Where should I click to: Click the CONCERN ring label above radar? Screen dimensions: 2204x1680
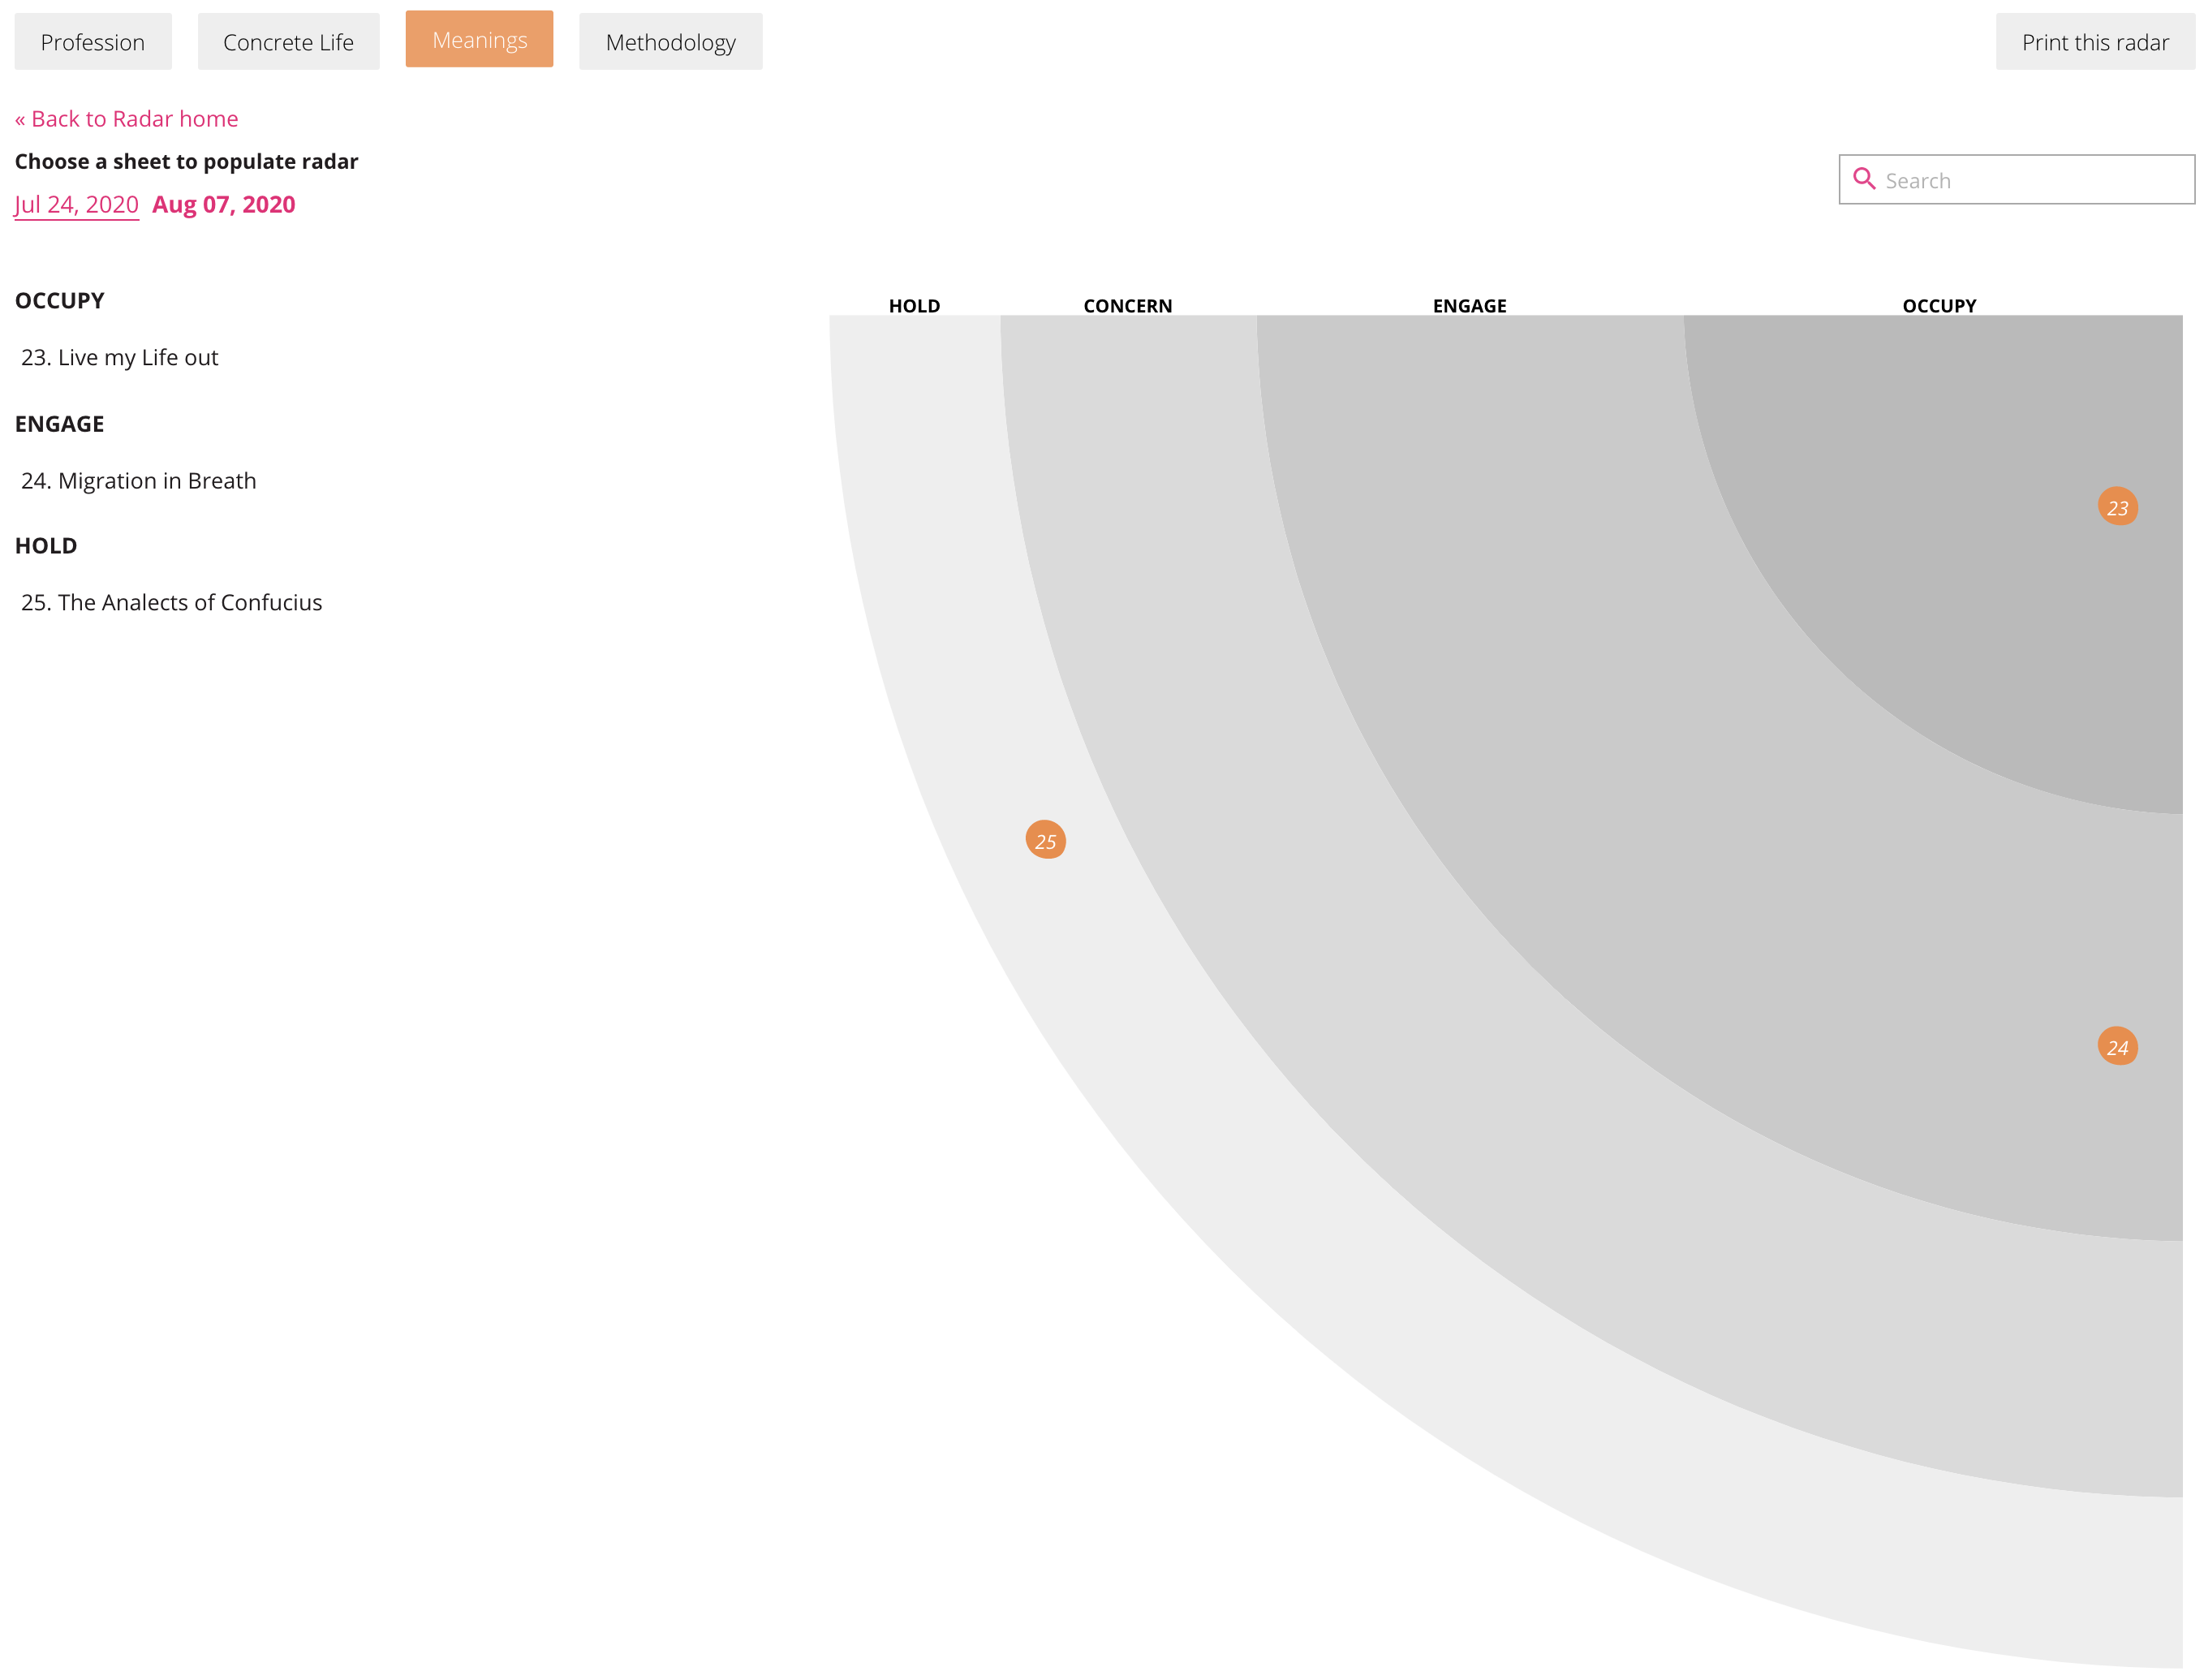(1127, 306)
